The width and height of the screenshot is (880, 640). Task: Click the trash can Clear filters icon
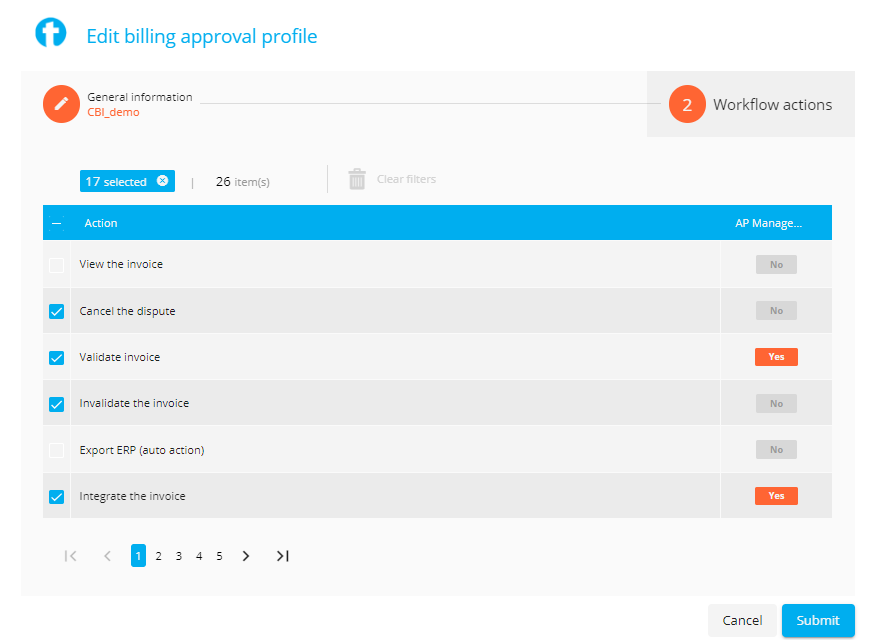point(357,179)
